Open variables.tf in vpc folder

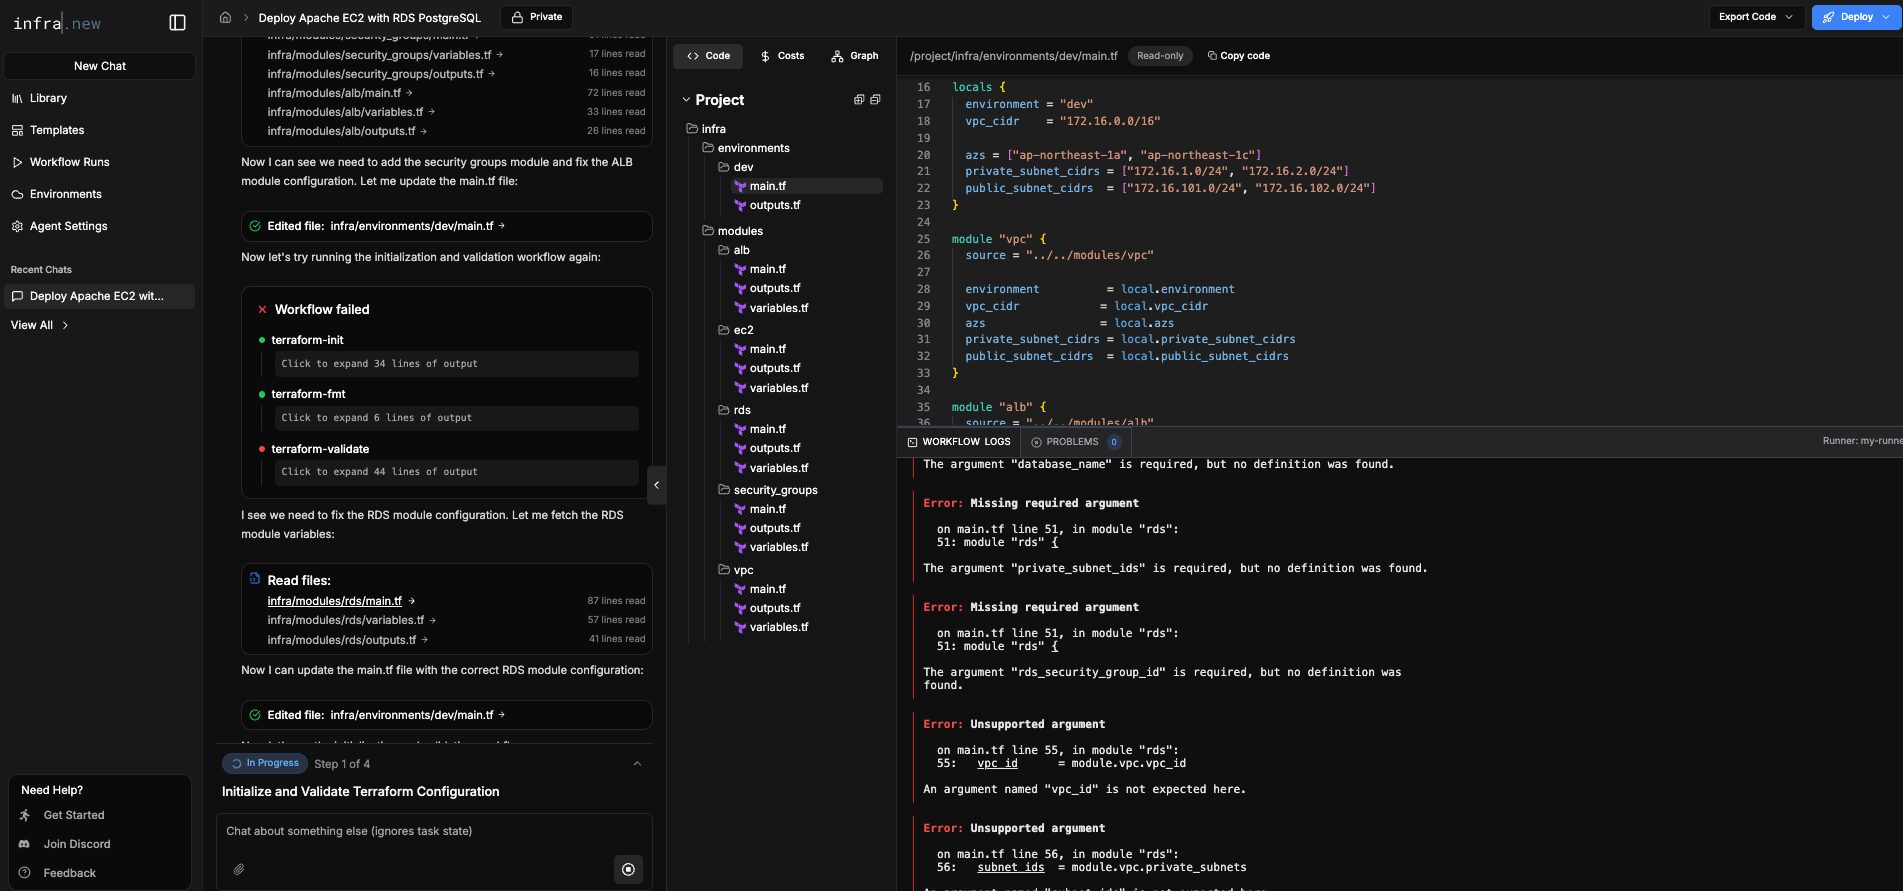point(779,627)
